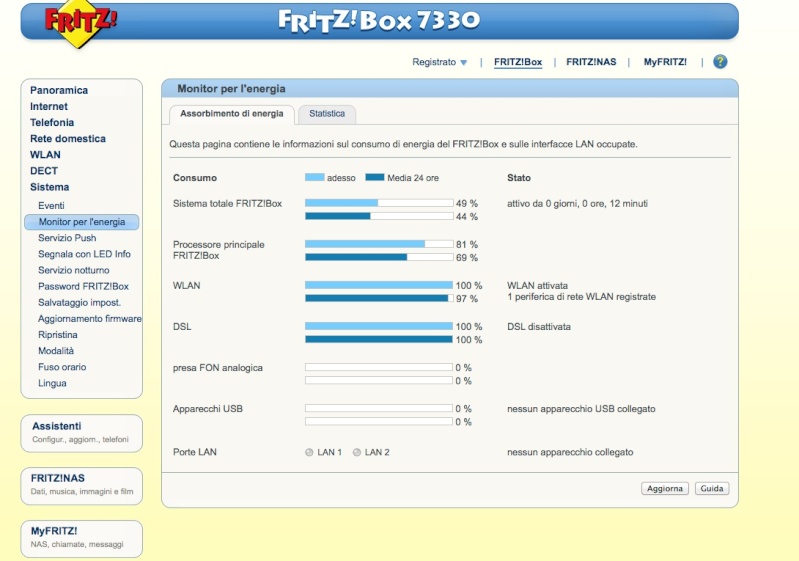Switch to the Statistica tab
Viewport: 799px width, 561px height.
pos(327,114)
